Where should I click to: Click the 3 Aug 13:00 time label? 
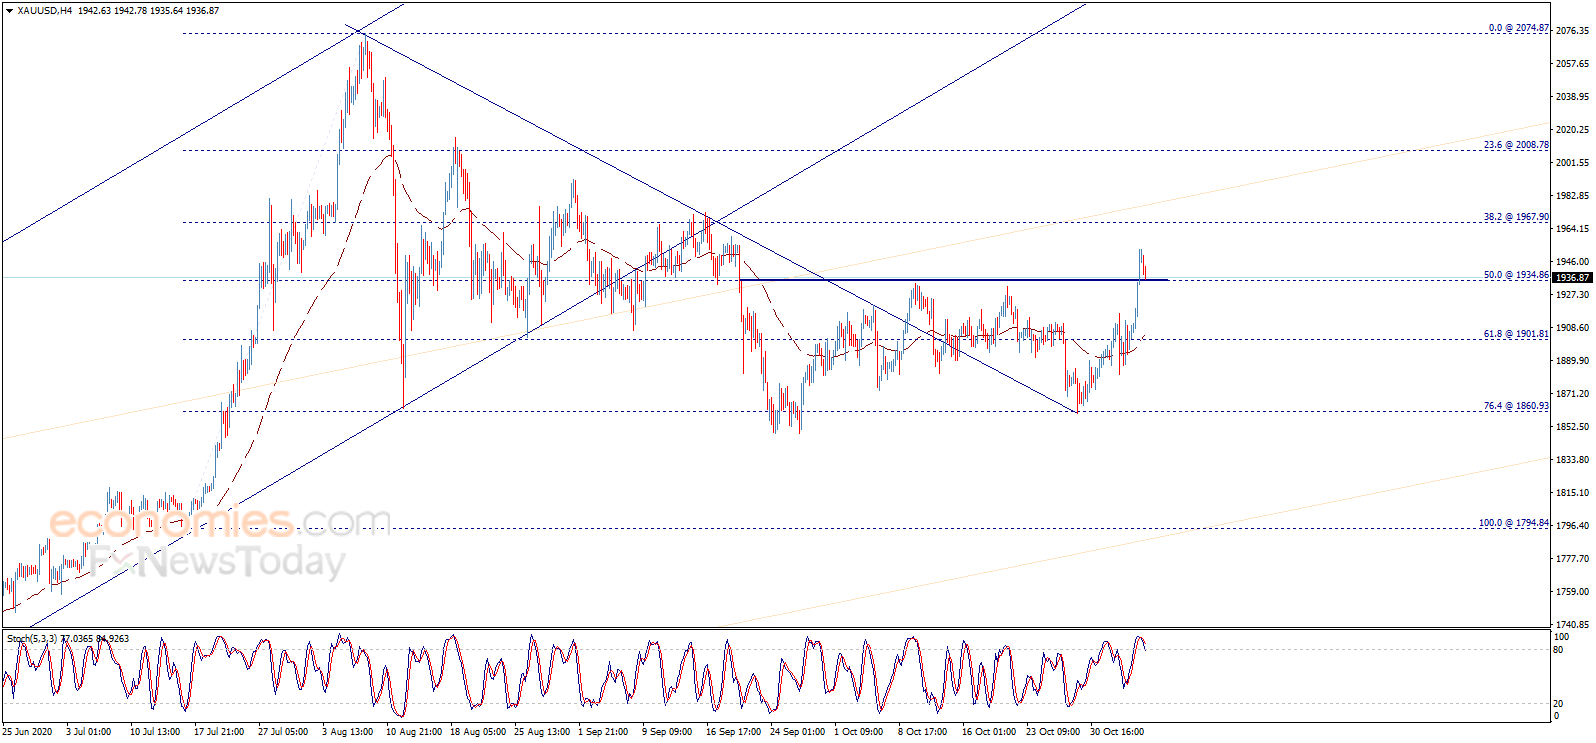[348, 732]
